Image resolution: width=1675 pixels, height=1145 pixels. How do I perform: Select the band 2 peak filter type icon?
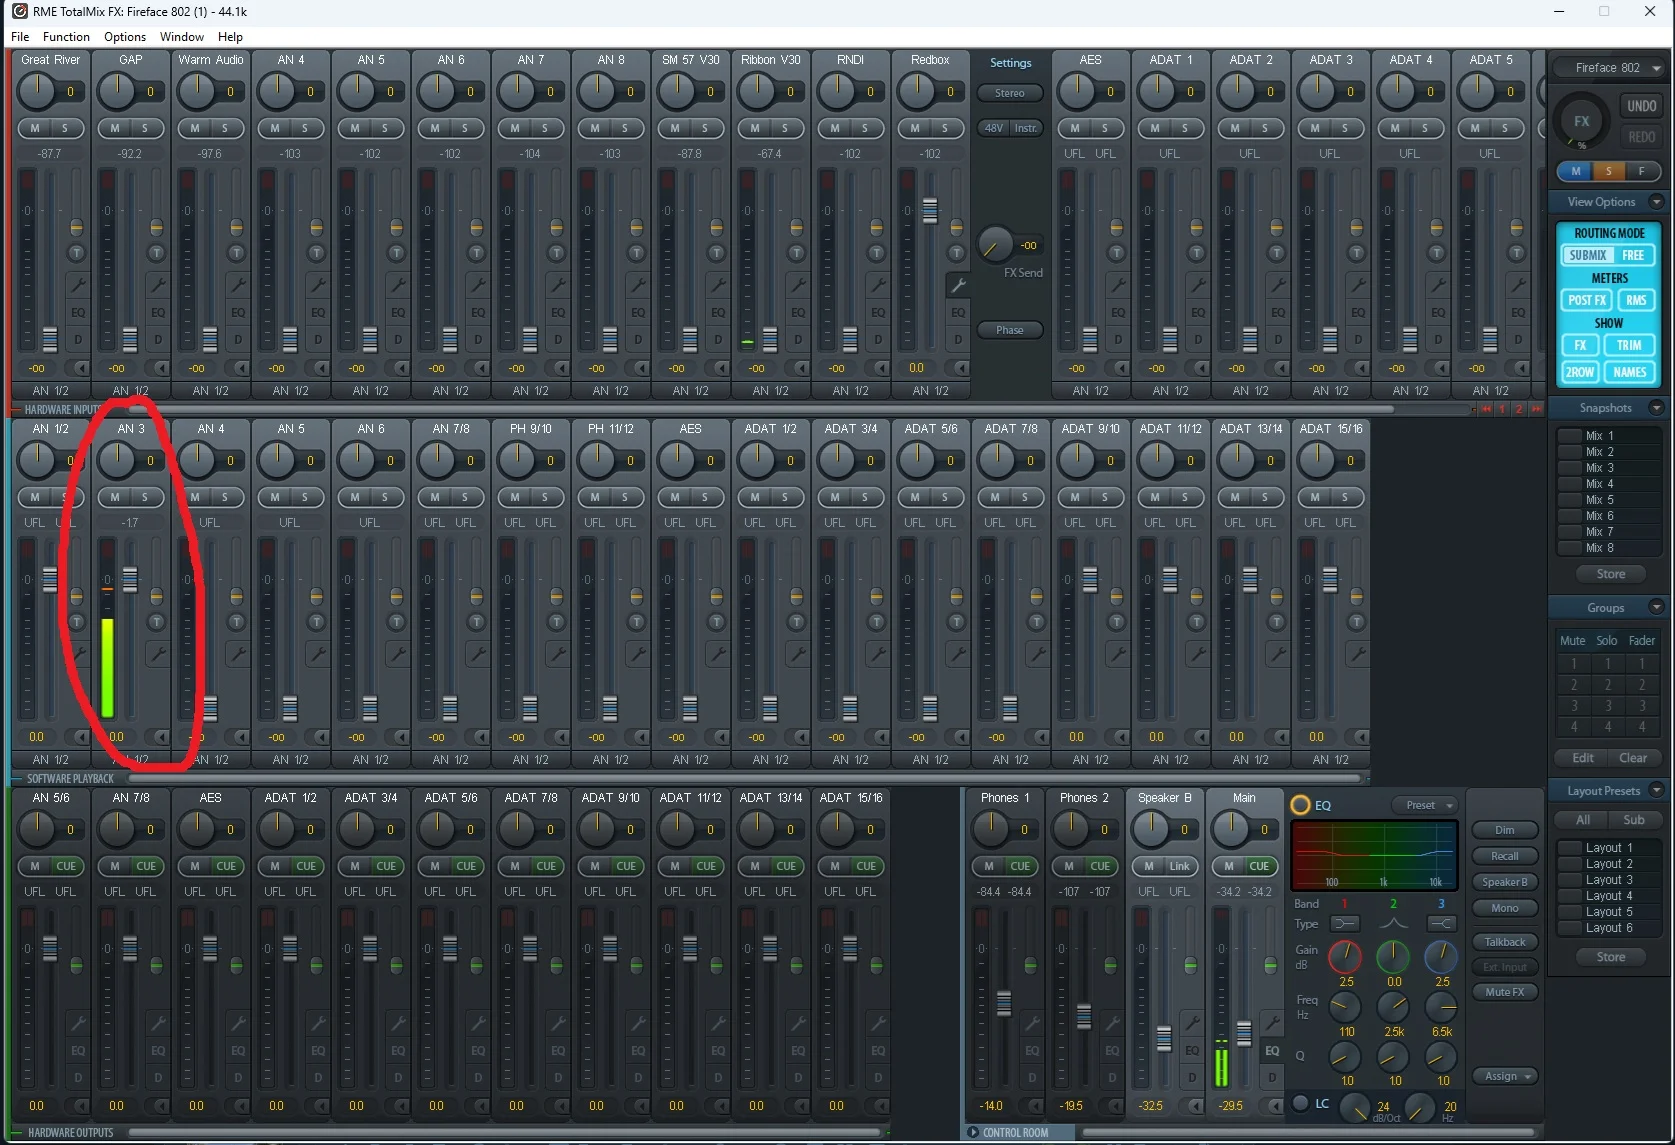1393,923
